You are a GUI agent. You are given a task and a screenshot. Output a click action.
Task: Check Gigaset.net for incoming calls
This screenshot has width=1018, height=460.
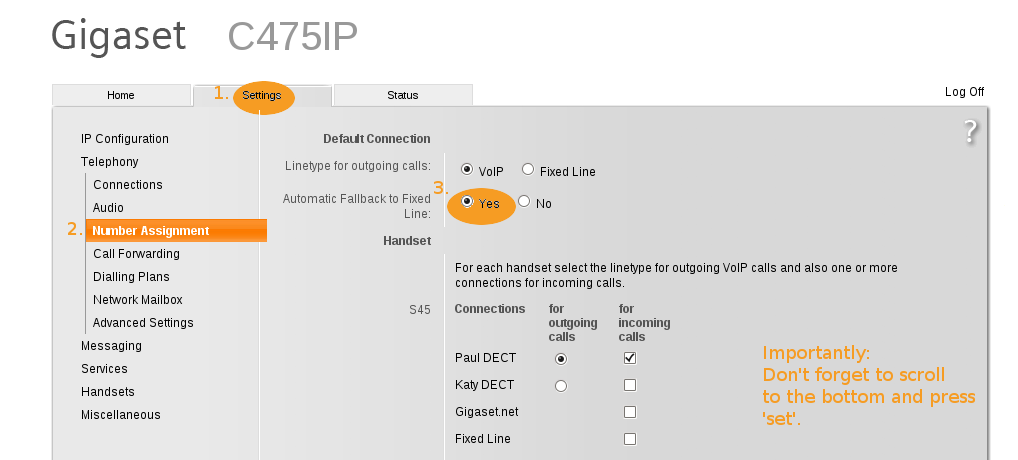coord(630,412)
